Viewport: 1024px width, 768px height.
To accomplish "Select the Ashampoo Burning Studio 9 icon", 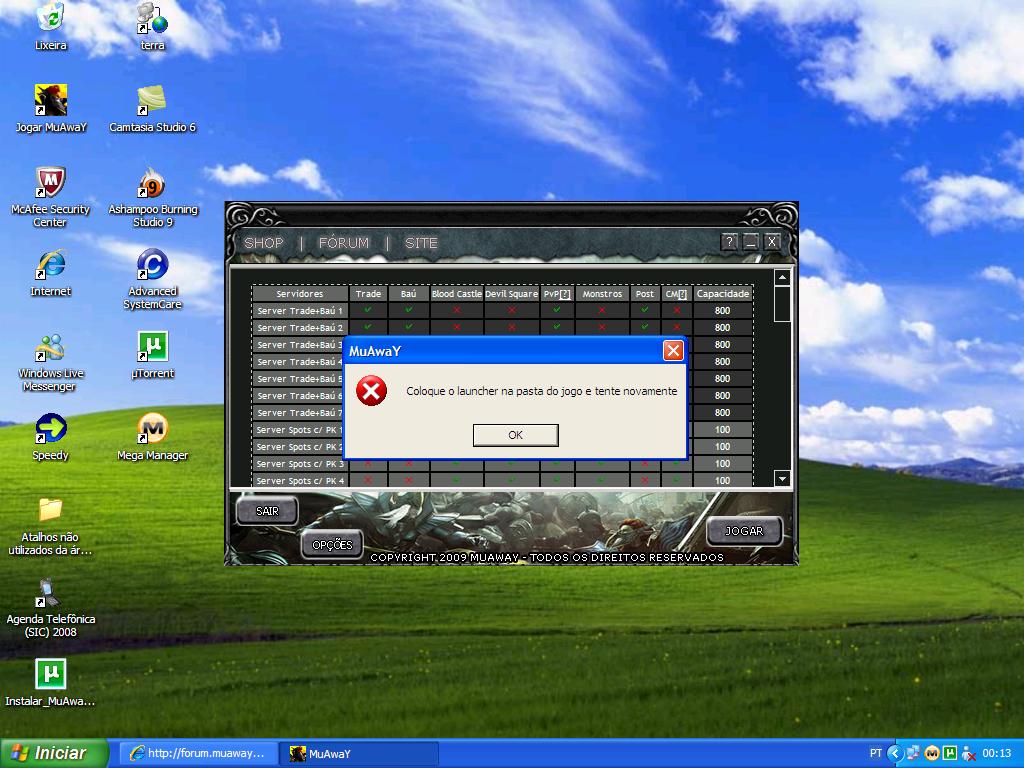I will 152,197.
